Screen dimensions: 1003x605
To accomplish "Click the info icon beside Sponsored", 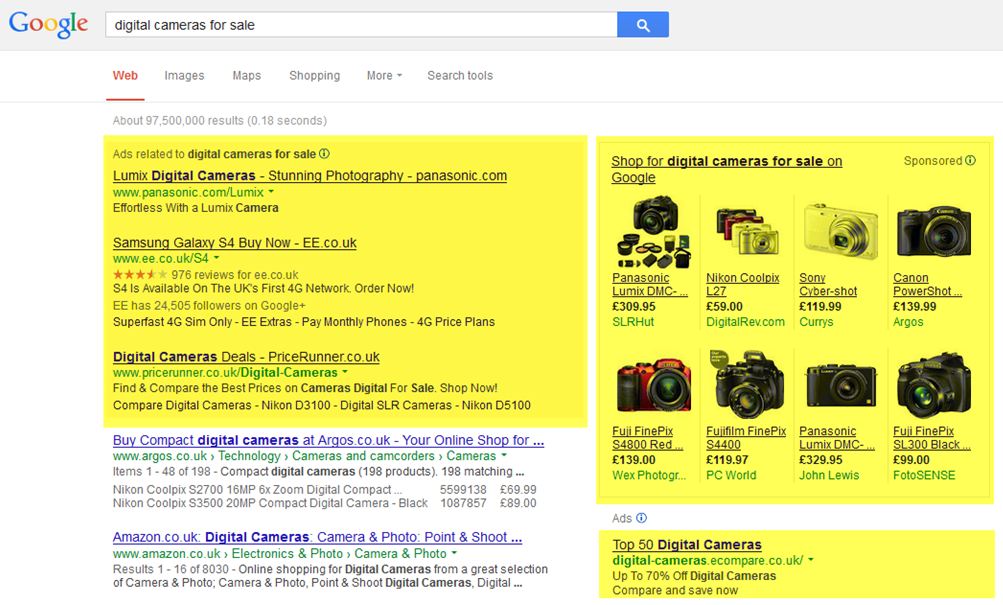I will 970,161.
